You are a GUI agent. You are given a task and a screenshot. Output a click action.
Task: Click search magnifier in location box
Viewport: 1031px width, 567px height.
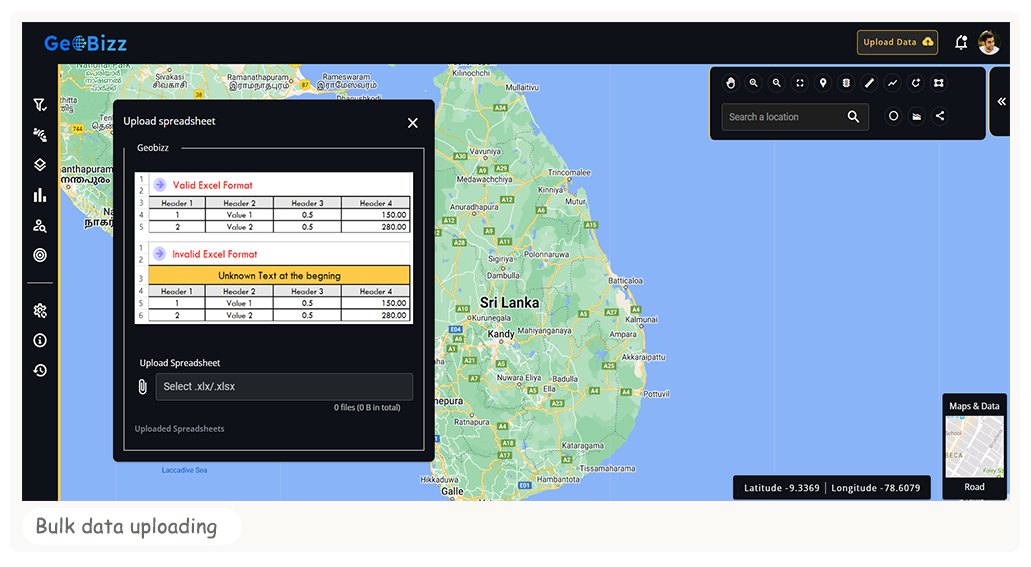(853, 116)
